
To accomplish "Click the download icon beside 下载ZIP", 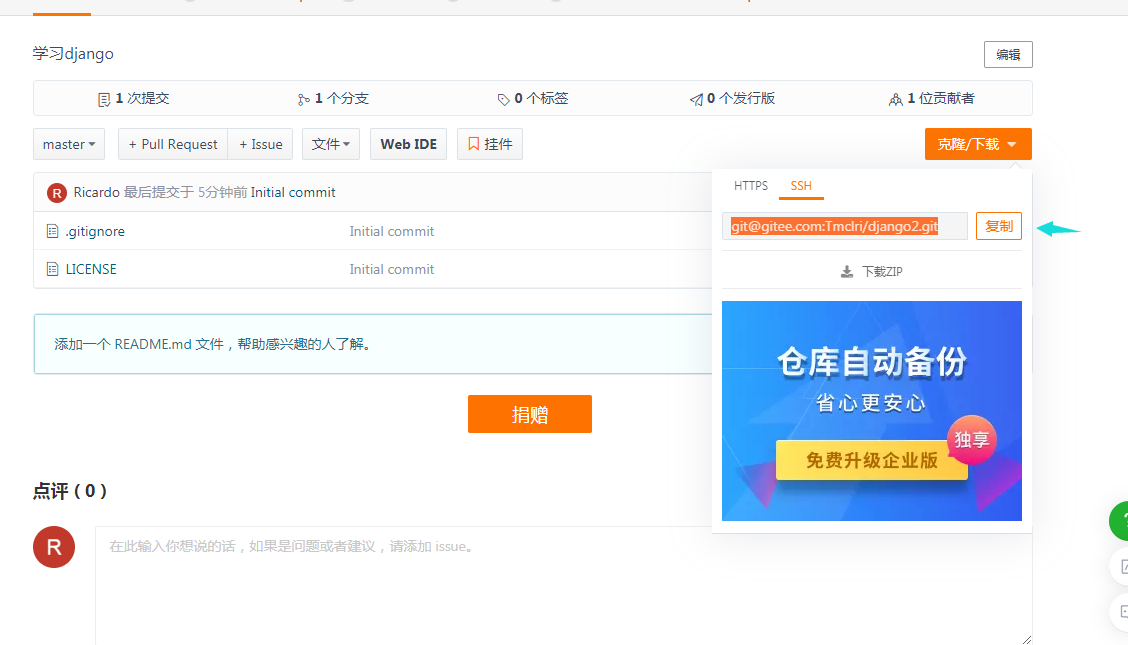I will point(847,271).
